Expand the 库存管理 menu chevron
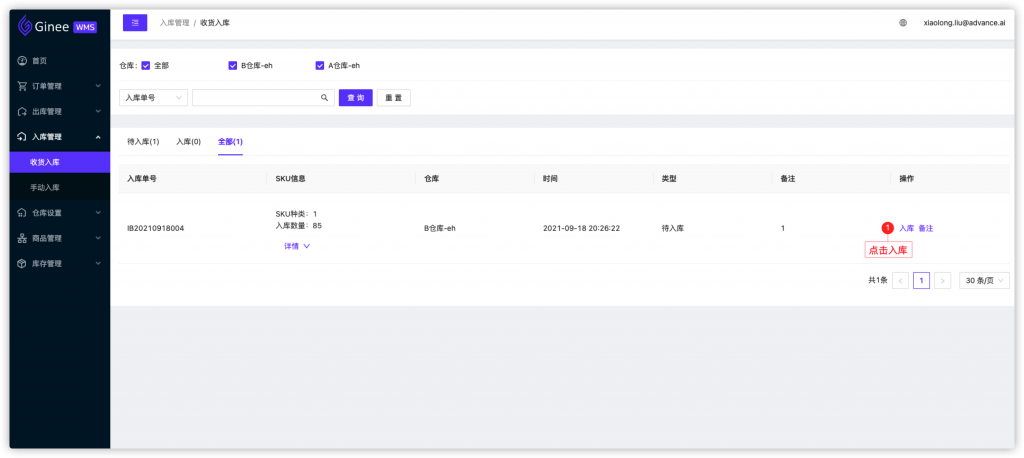Viewport: 1024px width, 458px height. click(98, 264)
